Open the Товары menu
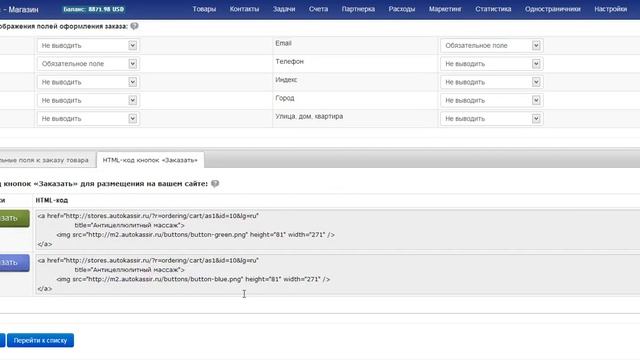This screenshot has height=360, width=640. tap(204, 9)
